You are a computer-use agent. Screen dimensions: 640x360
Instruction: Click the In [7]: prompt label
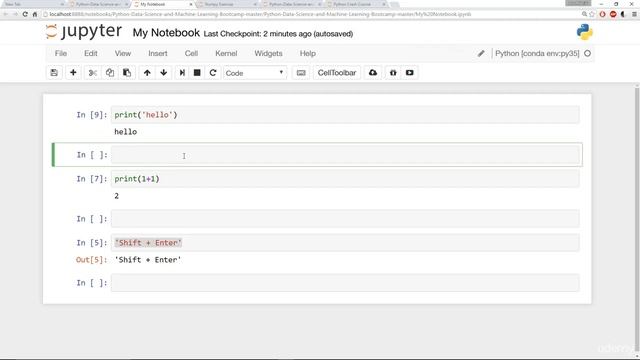[x=91, y=179]
